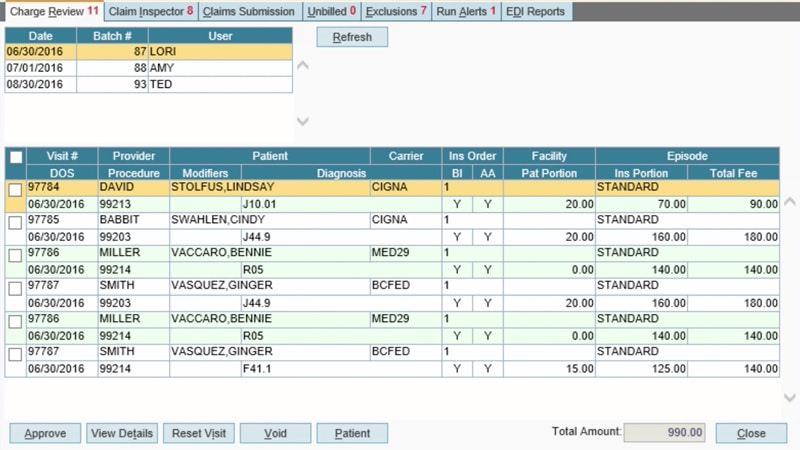Click the Reset Visit button

[198, 433]
